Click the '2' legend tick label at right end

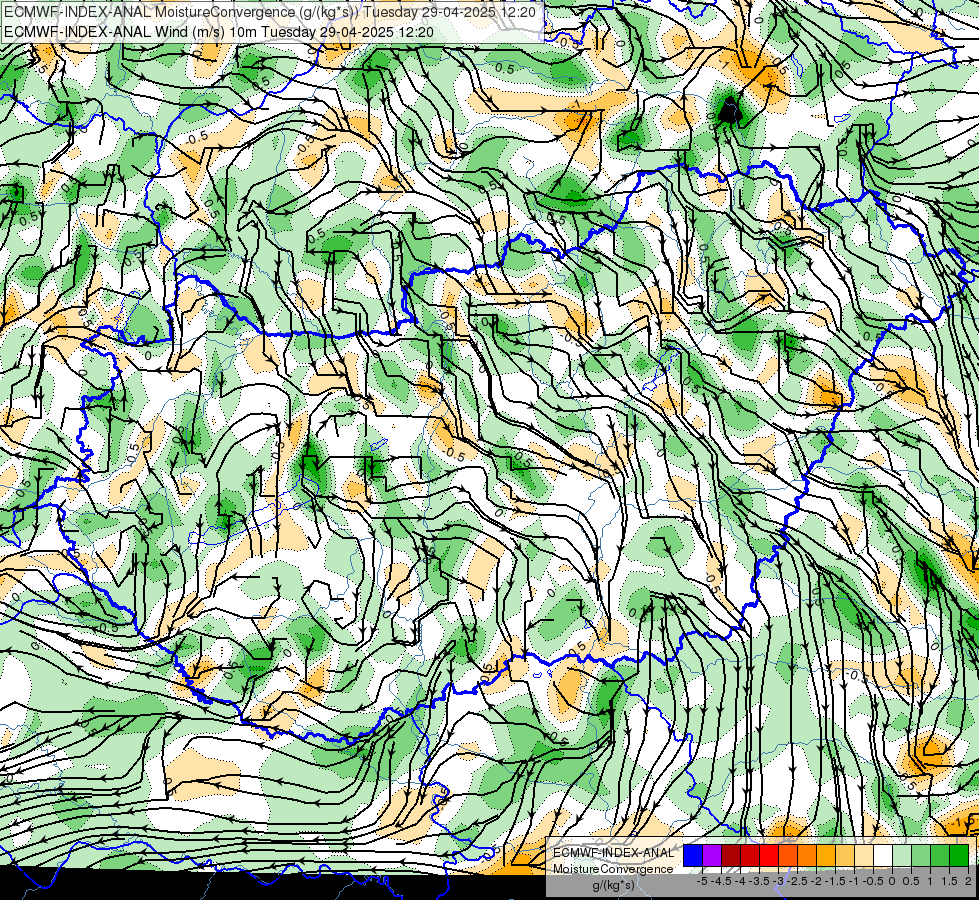point(968,881)
